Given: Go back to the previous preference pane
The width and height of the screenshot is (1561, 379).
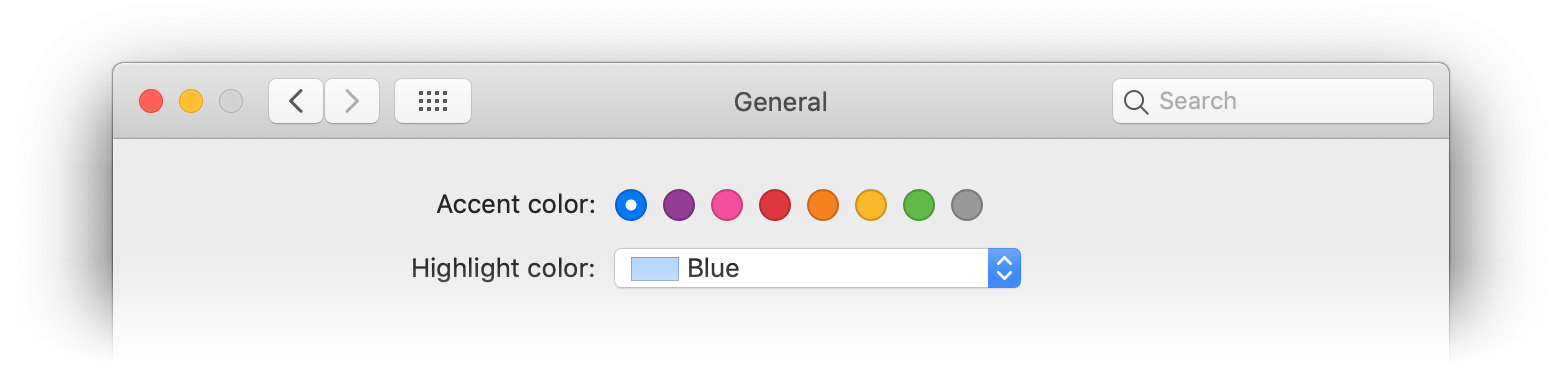Looking at the screenshot, I should point(296,101).
